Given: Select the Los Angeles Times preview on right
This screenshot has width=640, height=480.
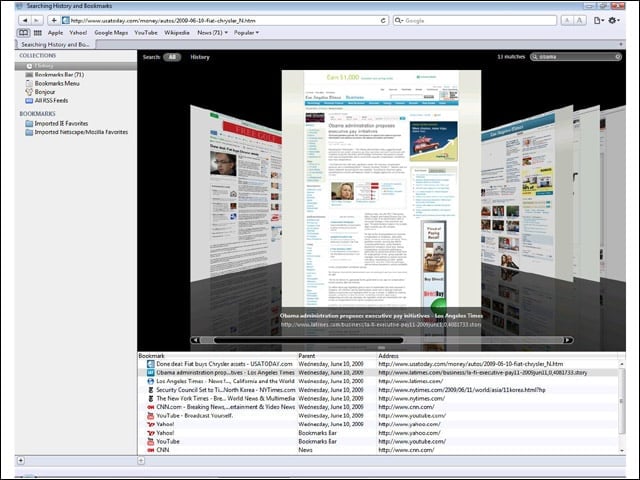Looking at the screenshot, I should coord(527,192).
